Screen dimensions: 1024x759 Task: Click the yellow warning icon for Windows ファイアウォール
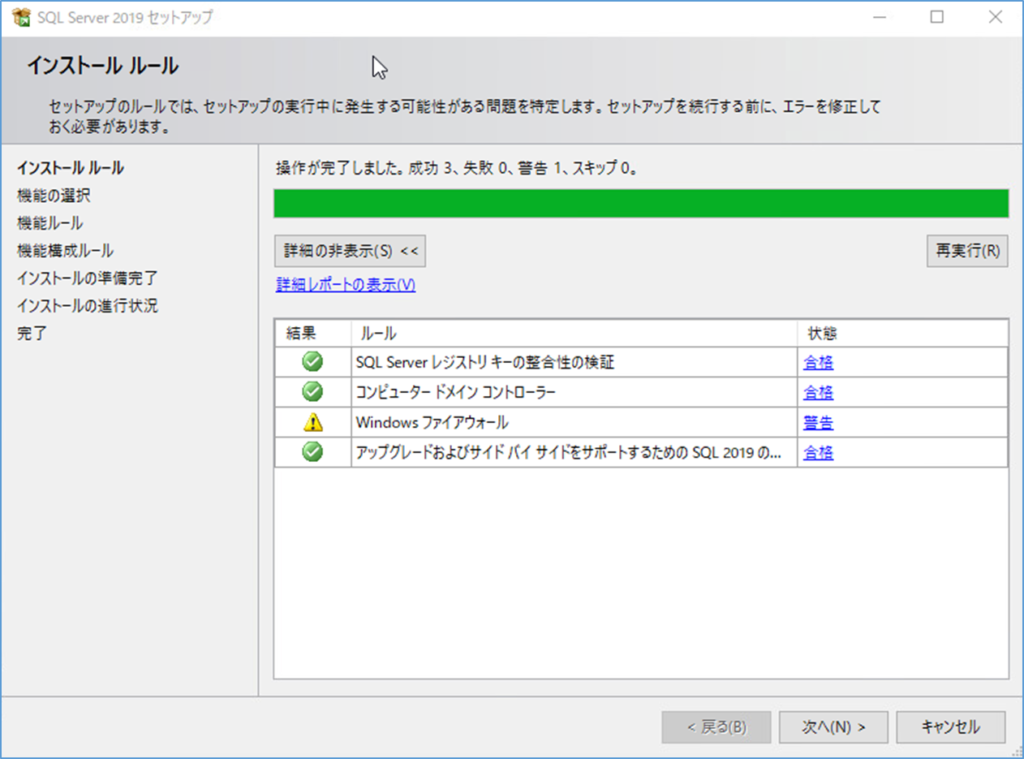coord(313,422)
